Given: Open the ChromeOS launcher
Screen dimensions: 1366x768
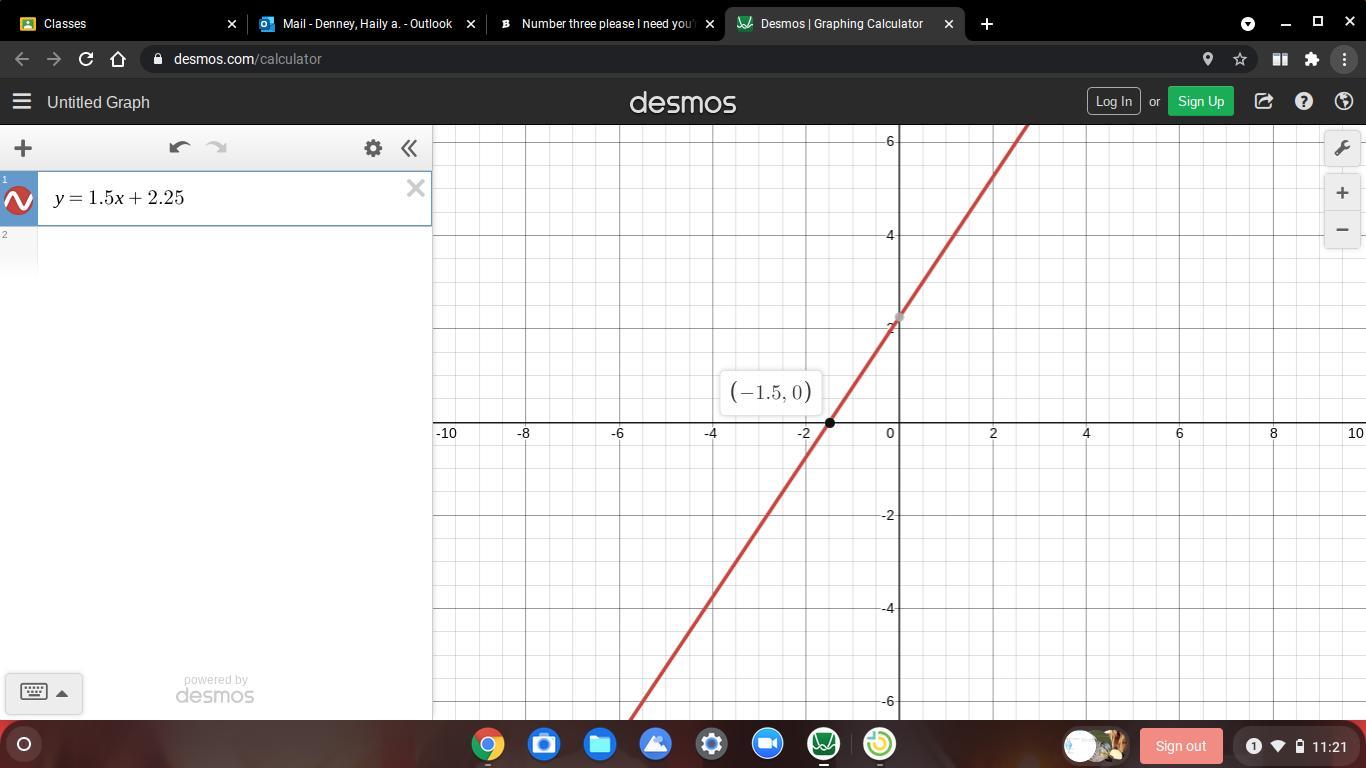Looking at the screenshot, I should [x=24, y=744].
